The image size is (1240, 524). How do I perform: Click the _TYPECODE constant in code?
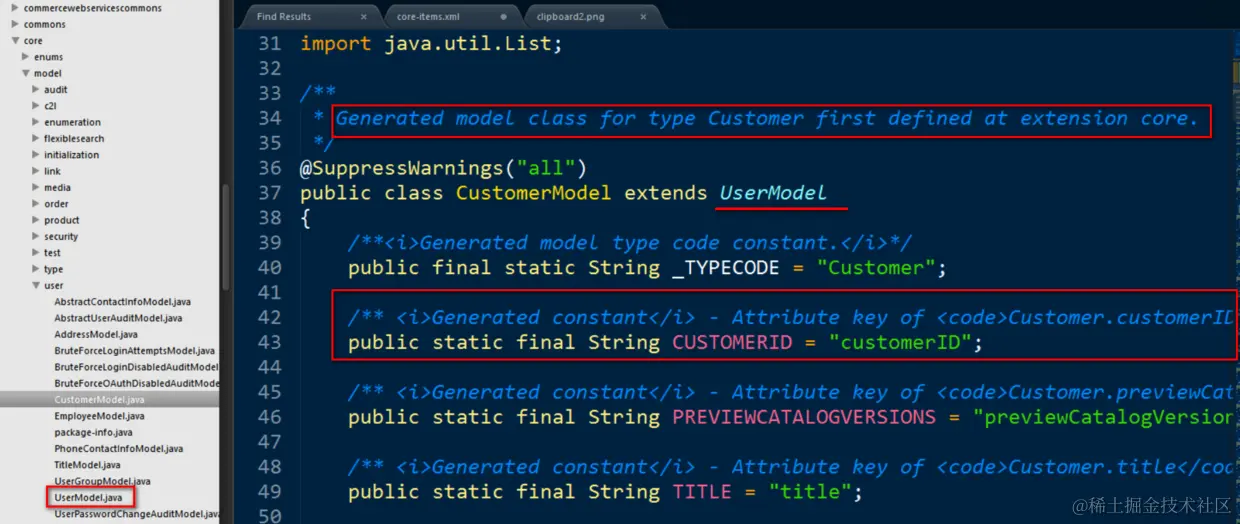coord(726,268)
